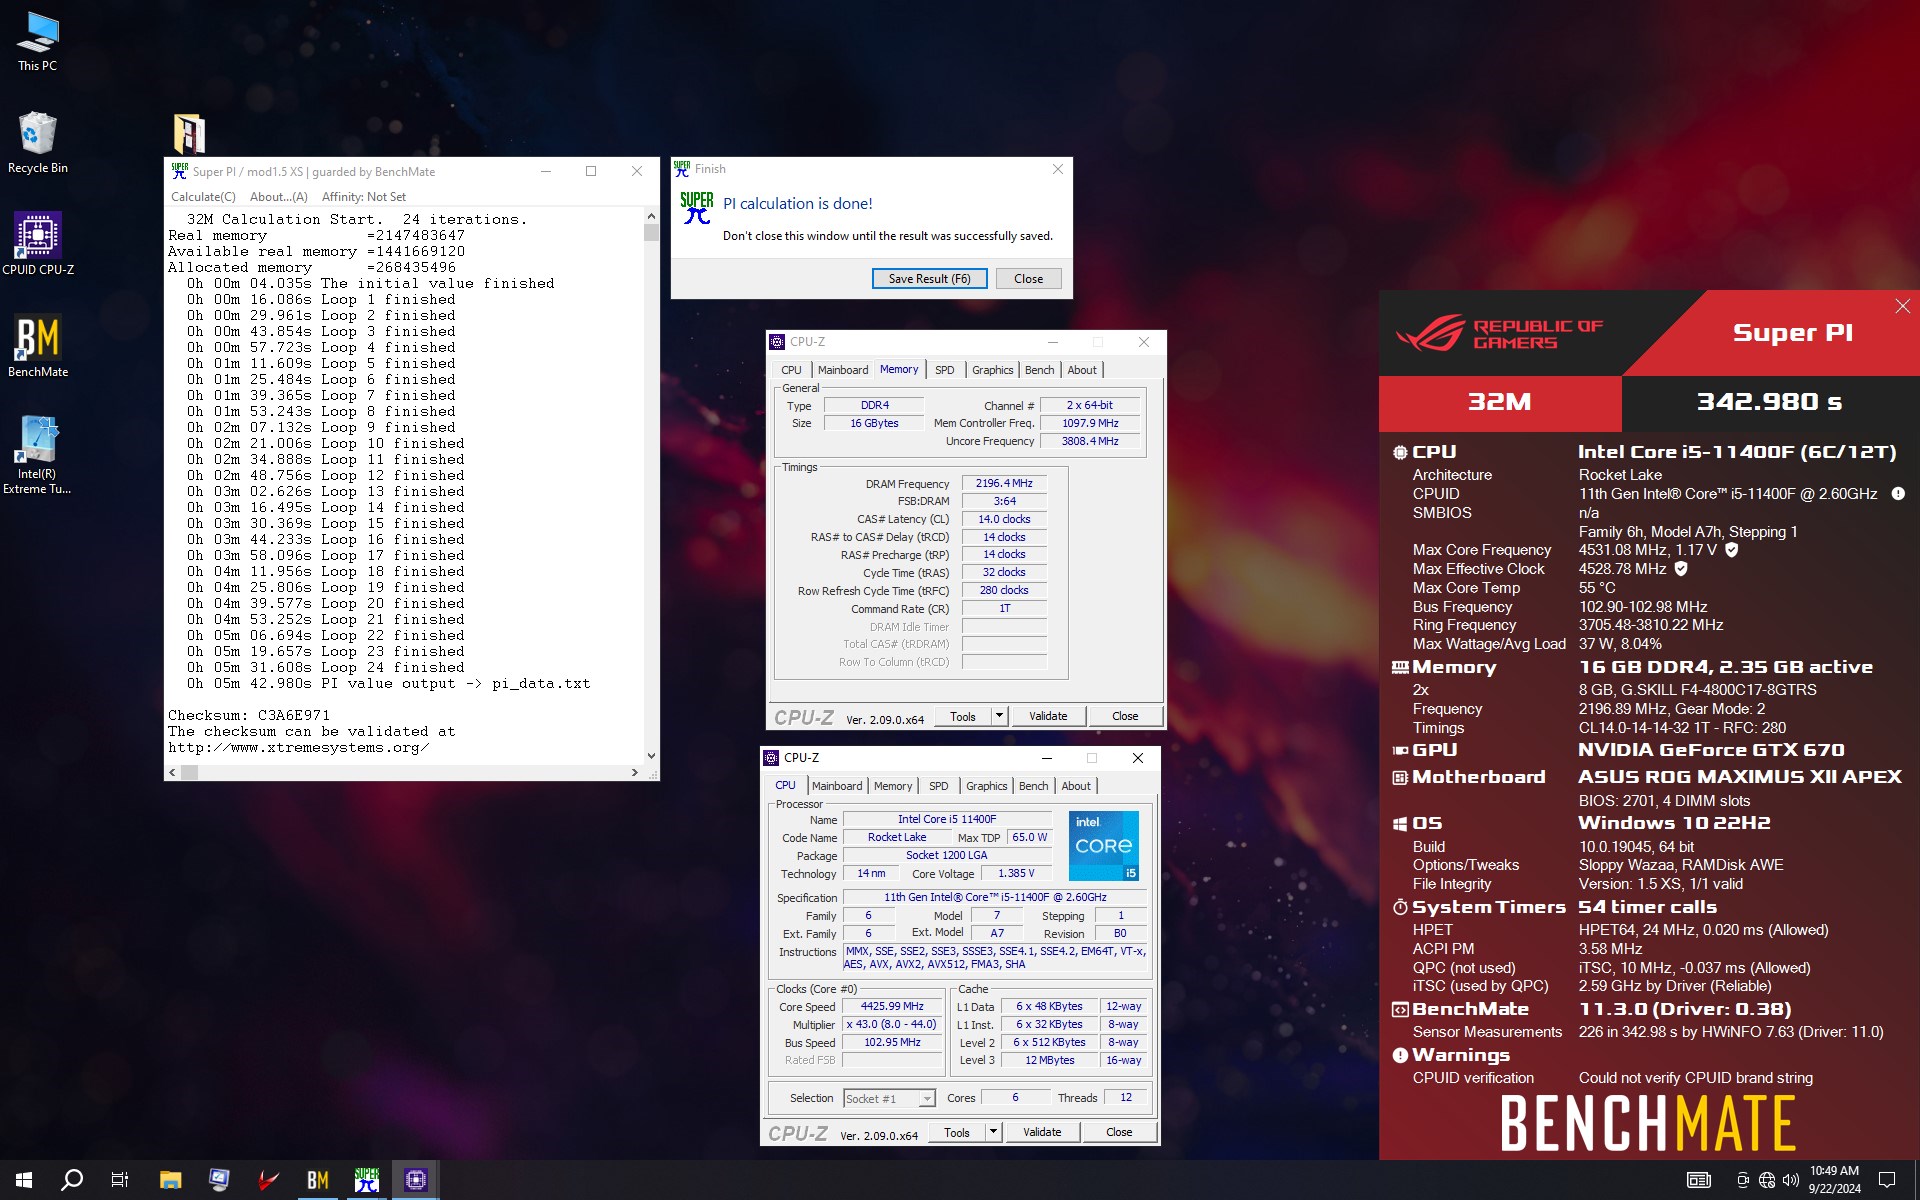The width and height of the screenshot is (1920, 1200).
Task: Open the notification center icon
Action: 1887,1180
